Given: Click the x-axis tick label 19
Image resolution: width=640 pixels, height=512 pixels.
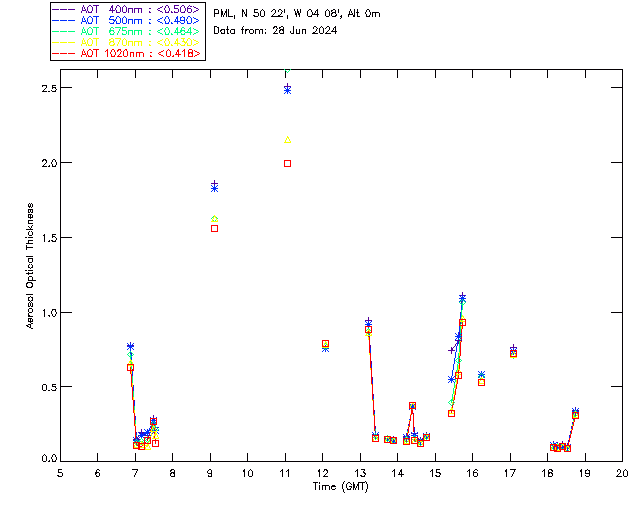Looking at the screenshot, I should click(585, 473).
